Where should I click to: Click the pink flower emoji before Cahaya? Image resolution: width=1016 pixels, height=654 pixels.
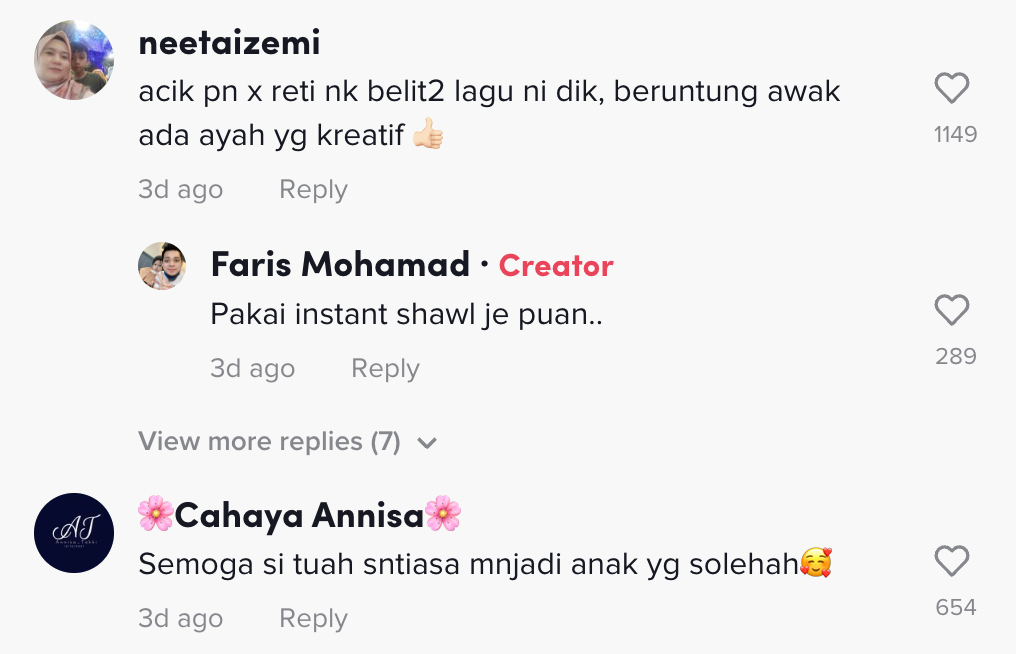(x=156, y=514)
